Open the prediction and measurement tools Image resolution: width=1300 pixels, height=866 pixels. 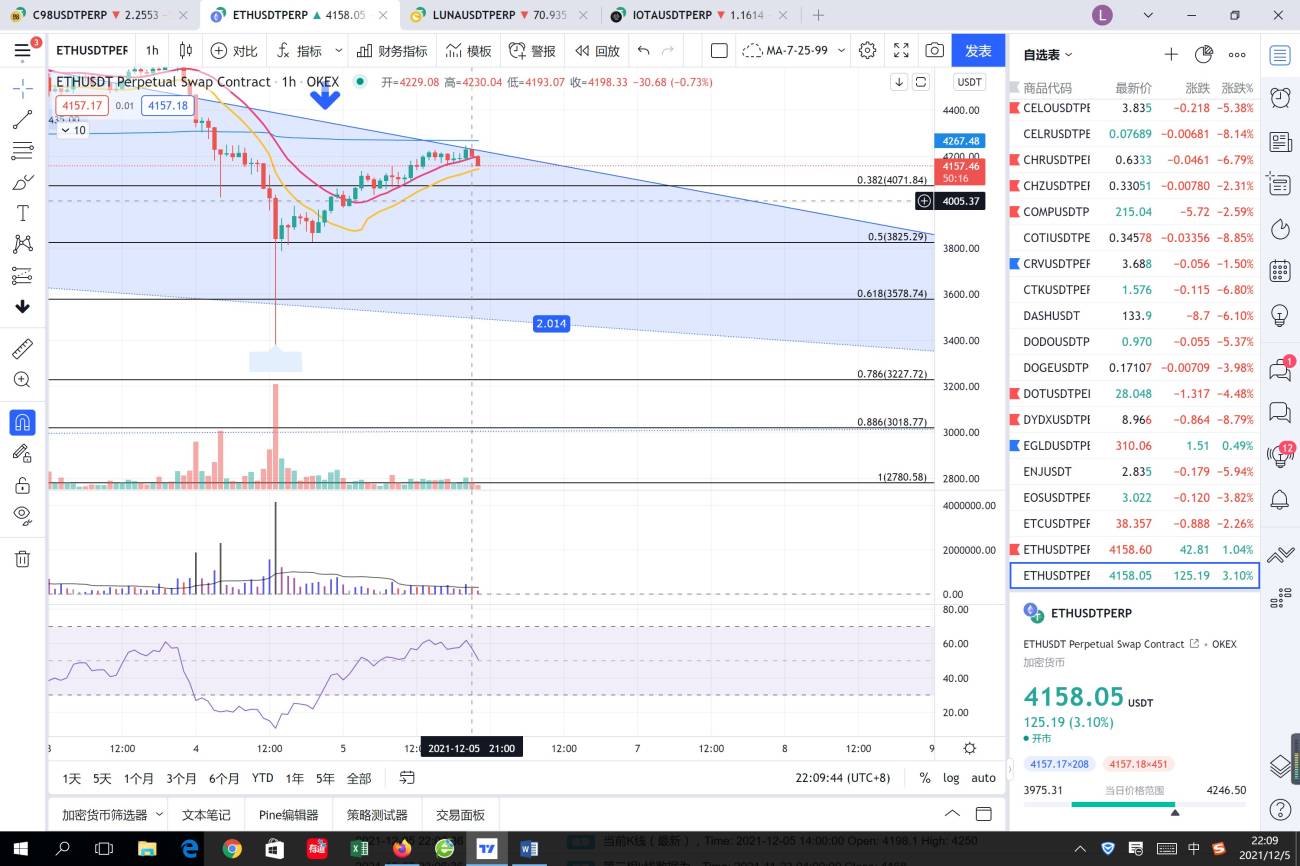point(22,275)
